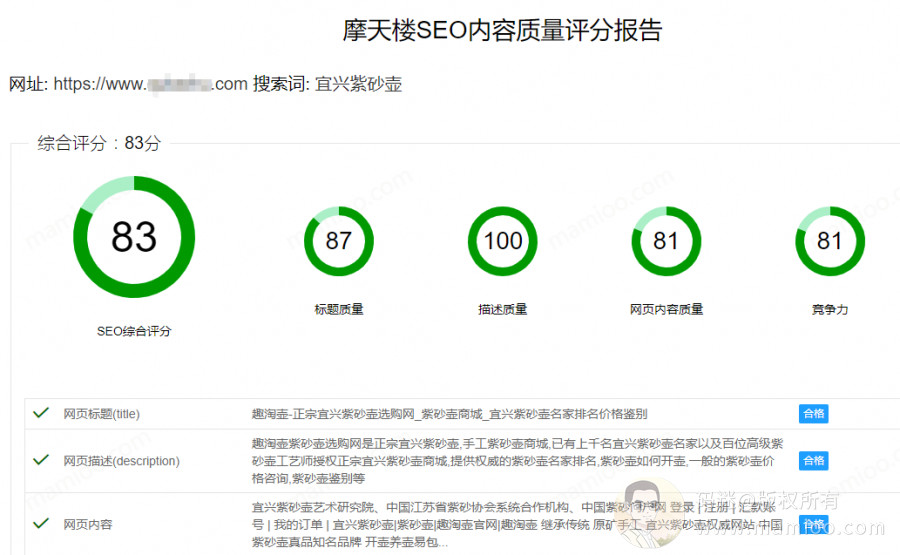Click the page title text starting with 趣淘壶-正宗

[x=449, y=414]
